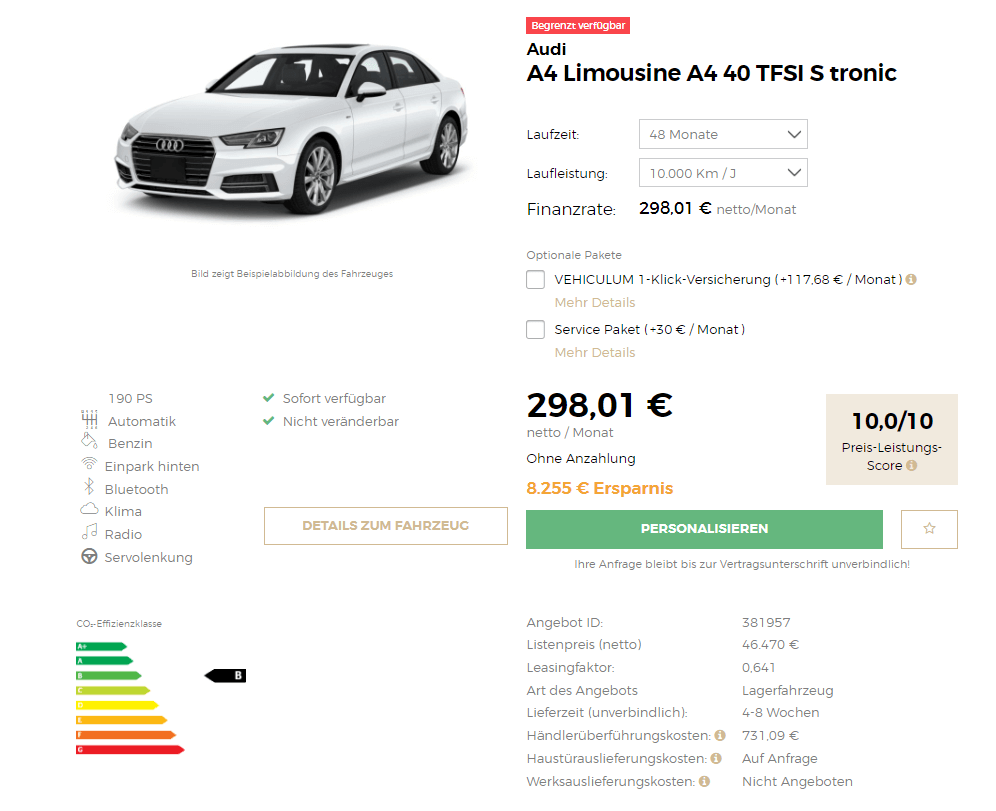The width and height of the screenshot is (996, 811).
Task: Click the 8.255 € Ersparnis text
Action: pos(600,488)
